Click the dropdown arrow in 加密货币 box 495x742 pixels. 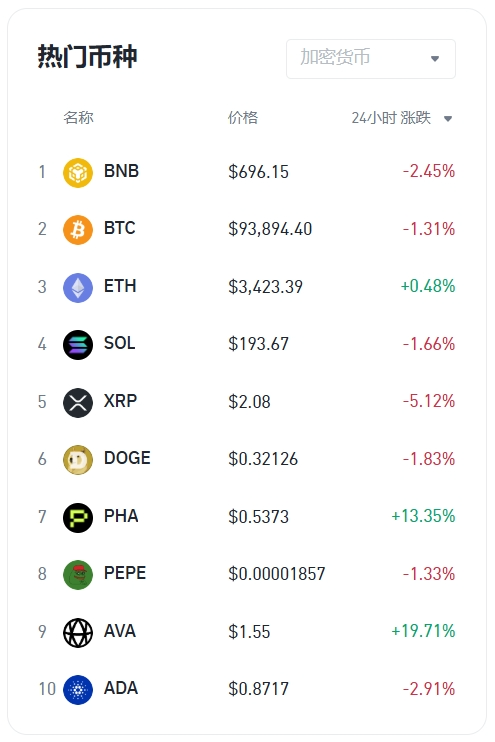[x=435, y=59]
